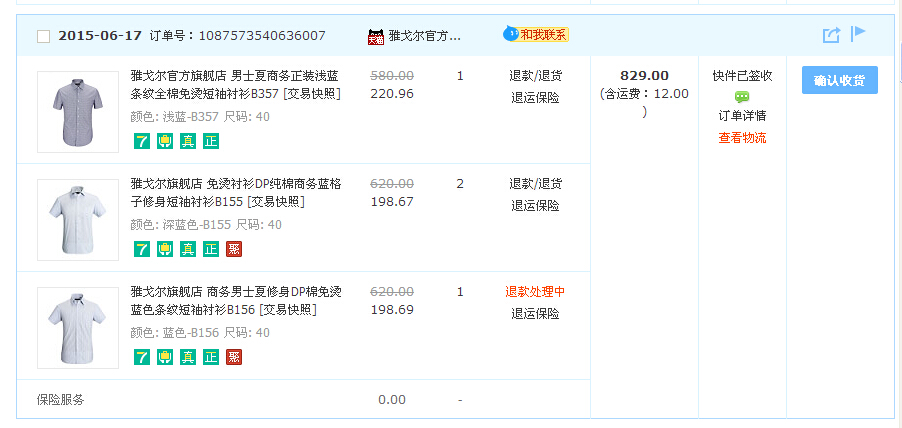Click the 快件已签收 status text

pos(742,76)
